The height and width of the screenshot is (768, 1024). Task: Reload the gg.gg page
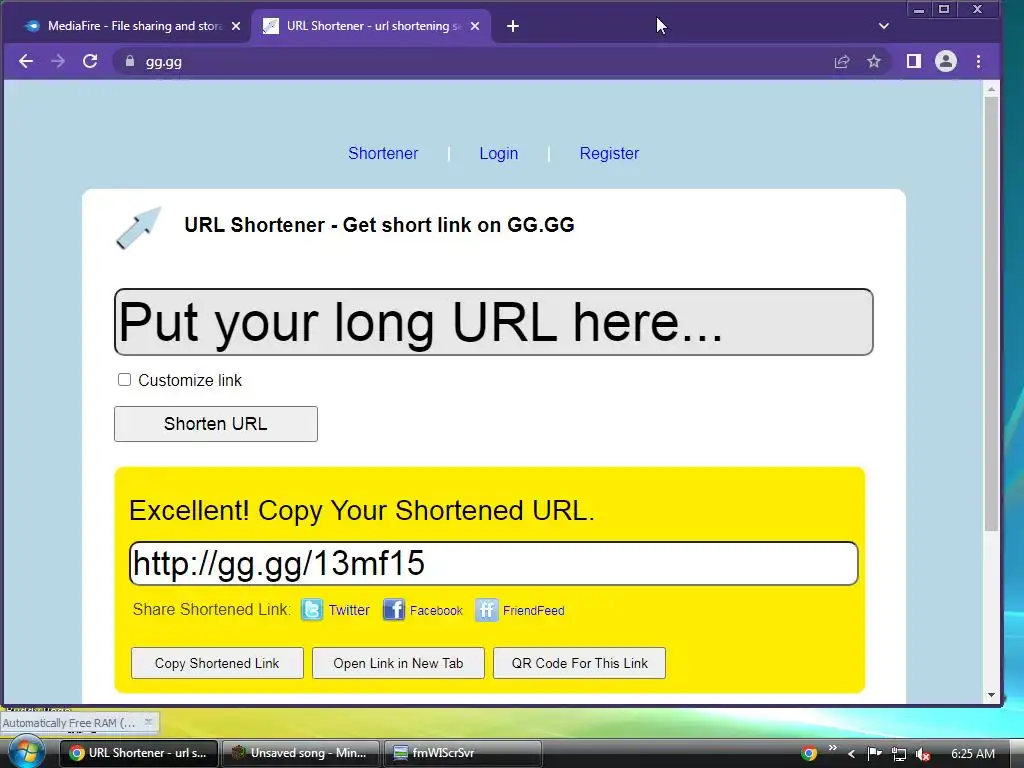(x=90, y=61)
